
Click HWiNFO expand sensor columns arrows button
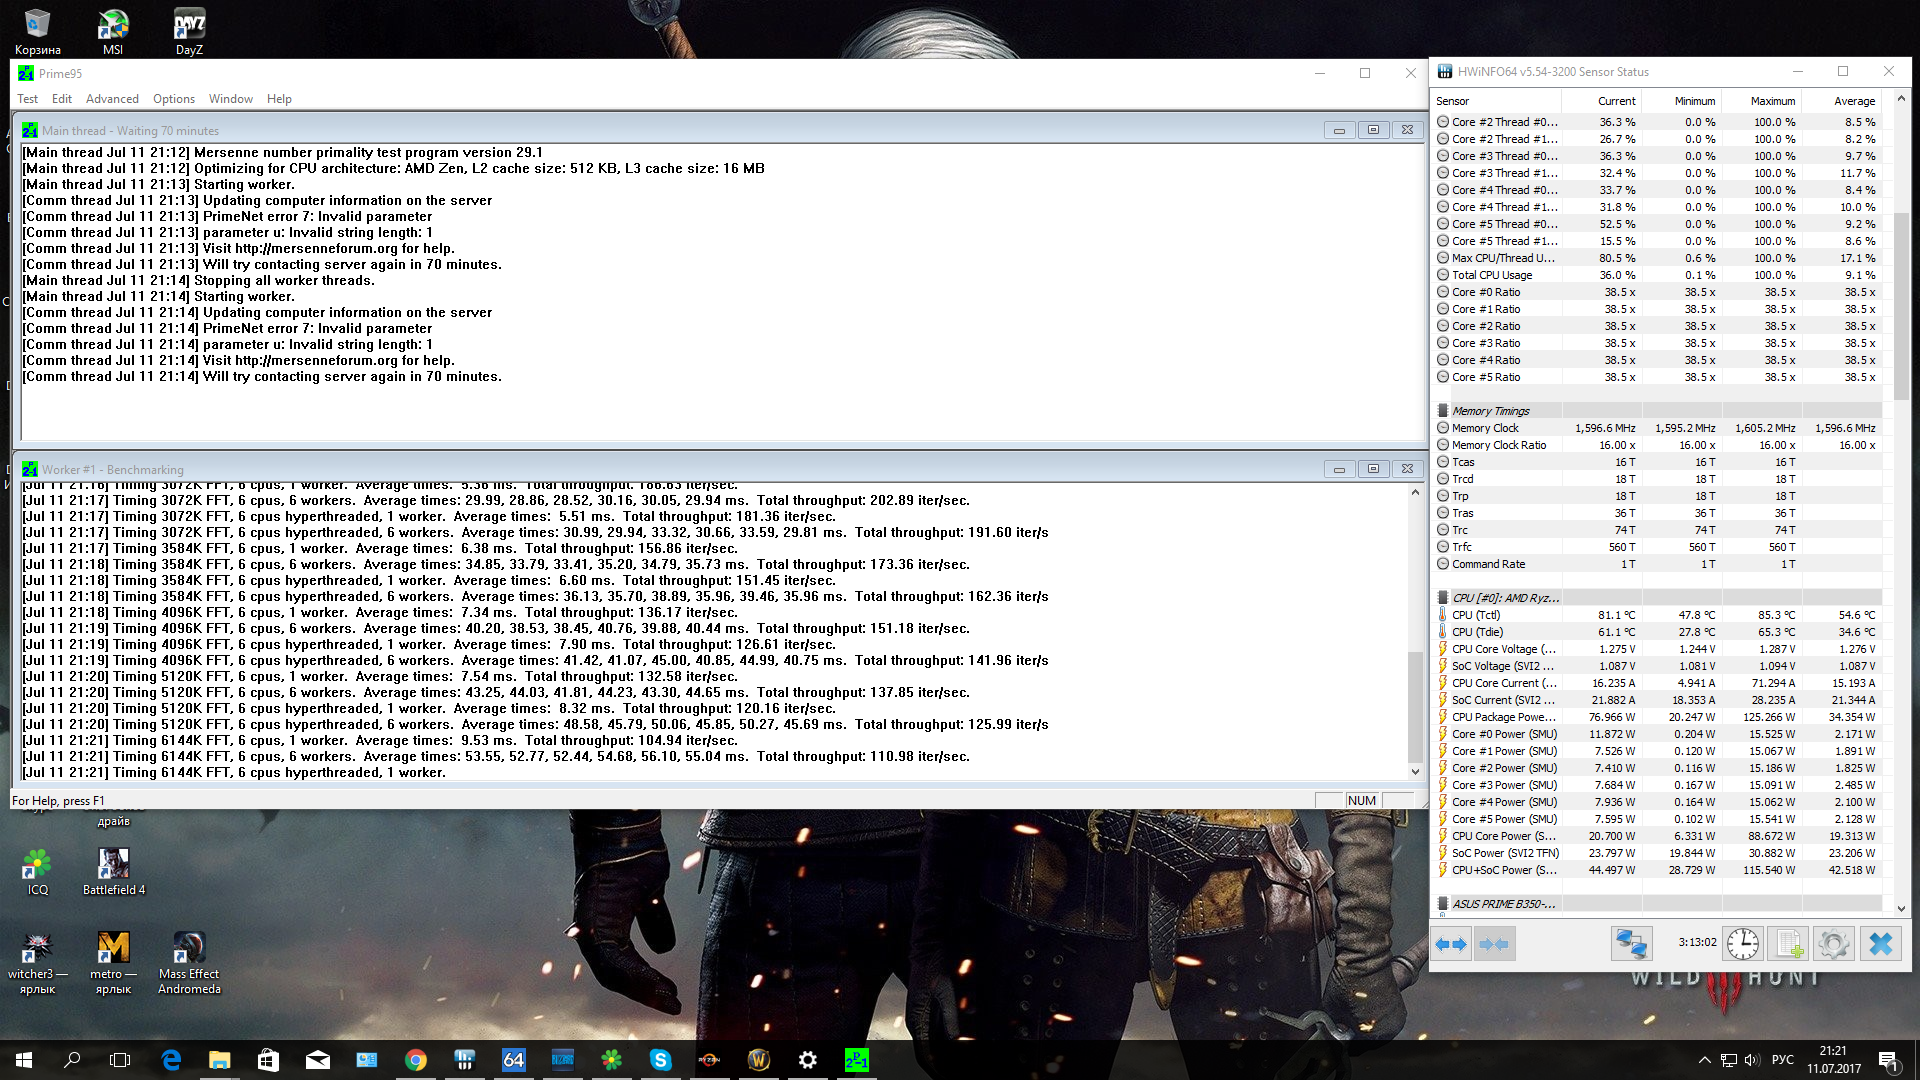coord(1451,944)
